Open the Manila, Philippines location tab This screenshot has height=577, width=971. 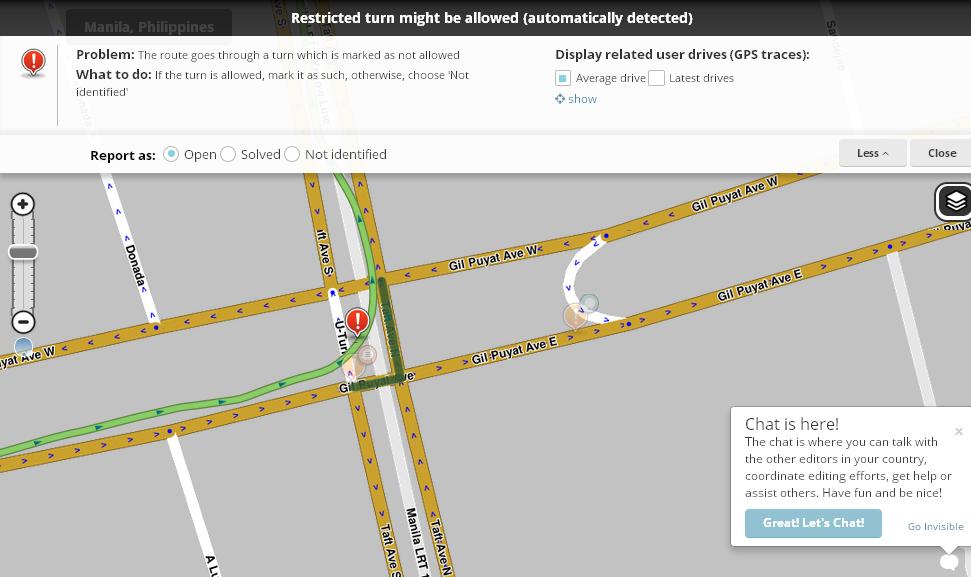point(148,27)
